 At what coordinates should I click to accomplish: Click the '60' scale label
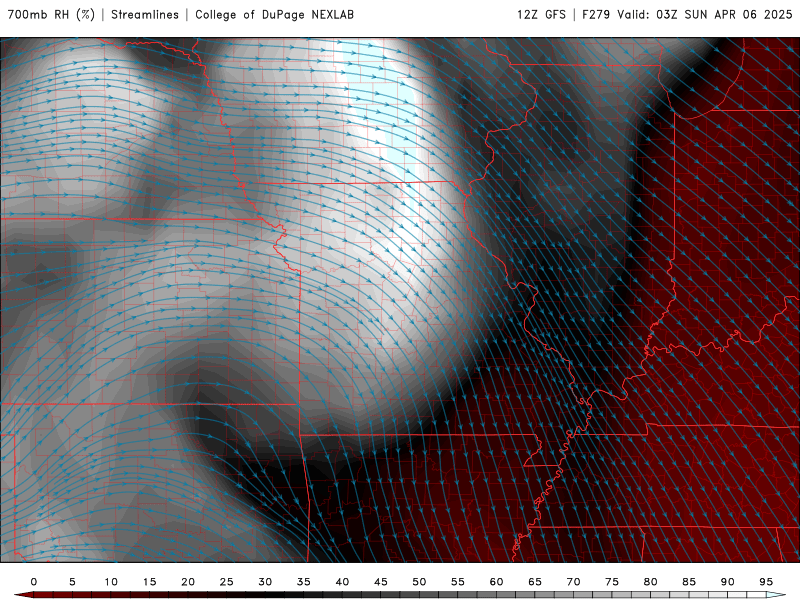(x=496, y=582)
